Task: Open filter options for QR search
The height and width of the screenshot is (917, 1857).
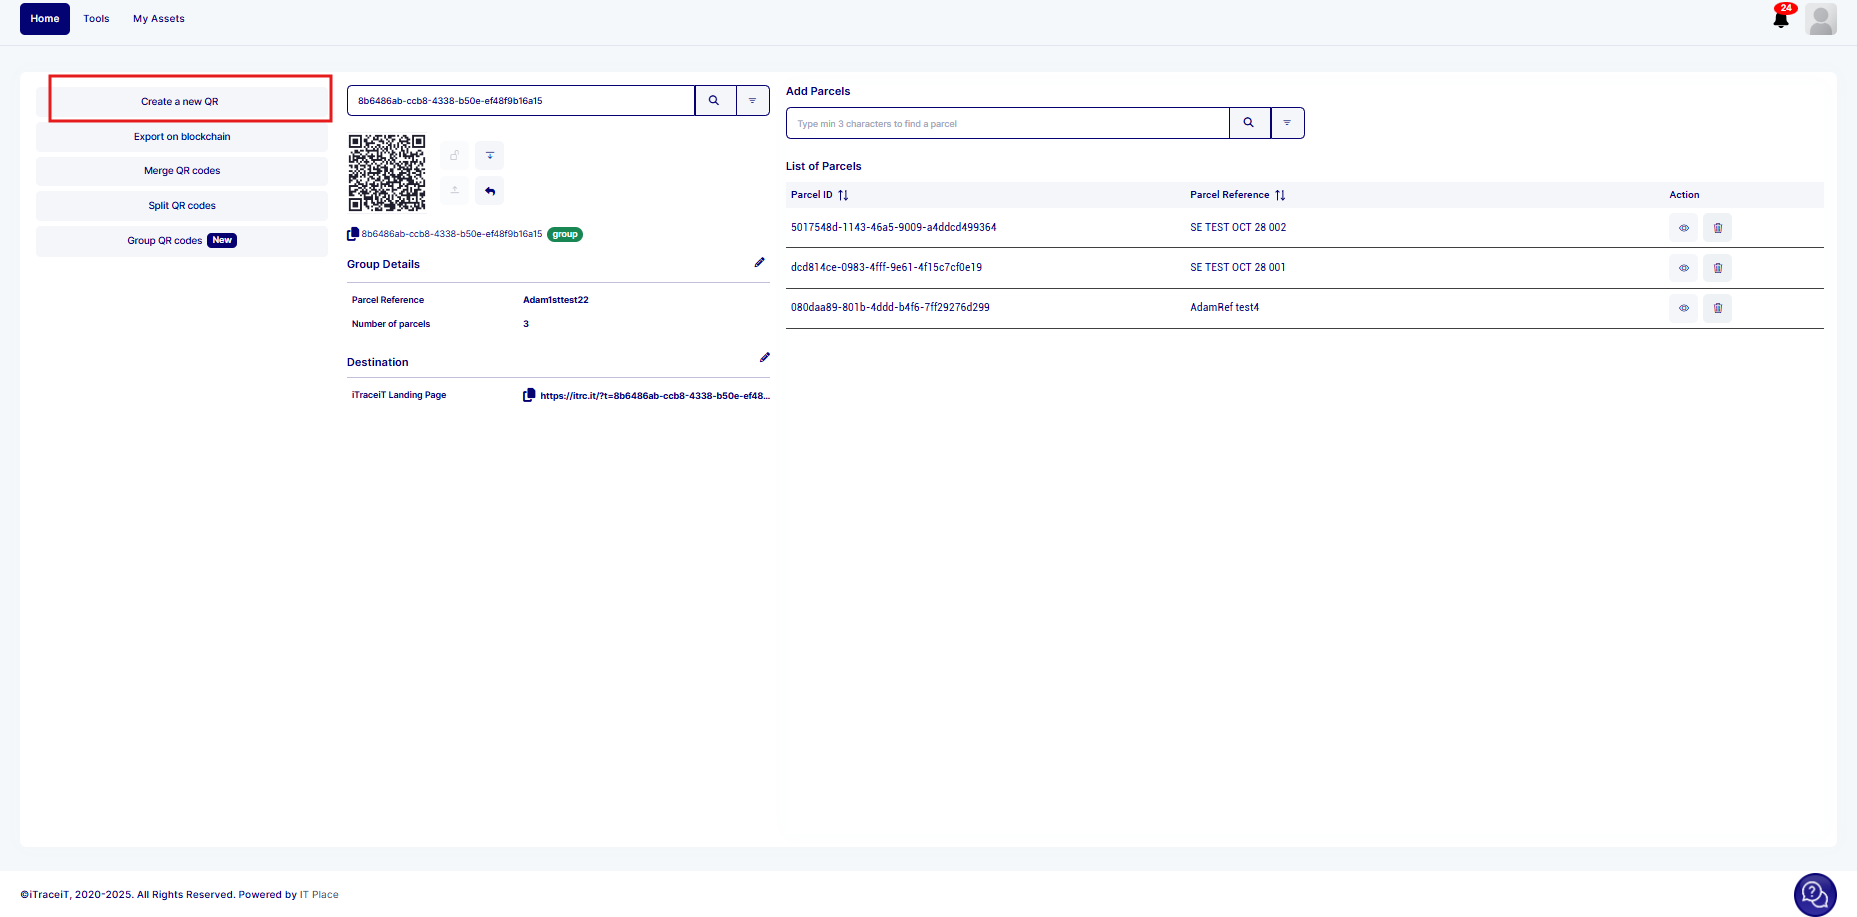Action: click(752, 101)
